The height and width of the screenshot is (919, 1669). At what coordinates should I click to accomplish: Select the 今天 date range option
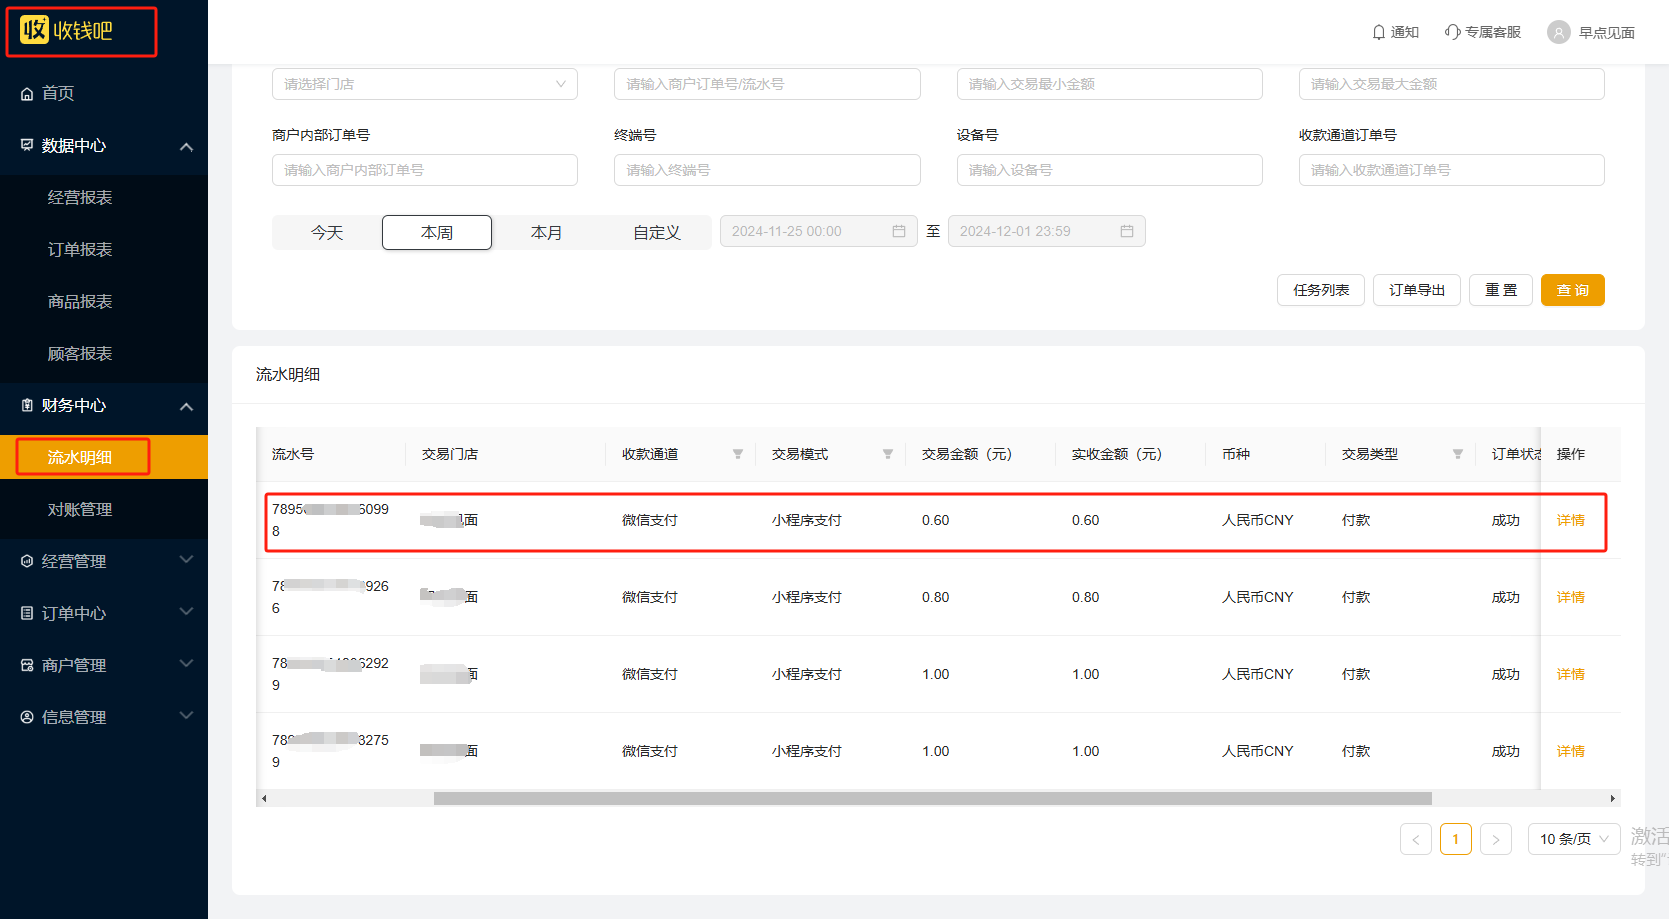[327, 232]
